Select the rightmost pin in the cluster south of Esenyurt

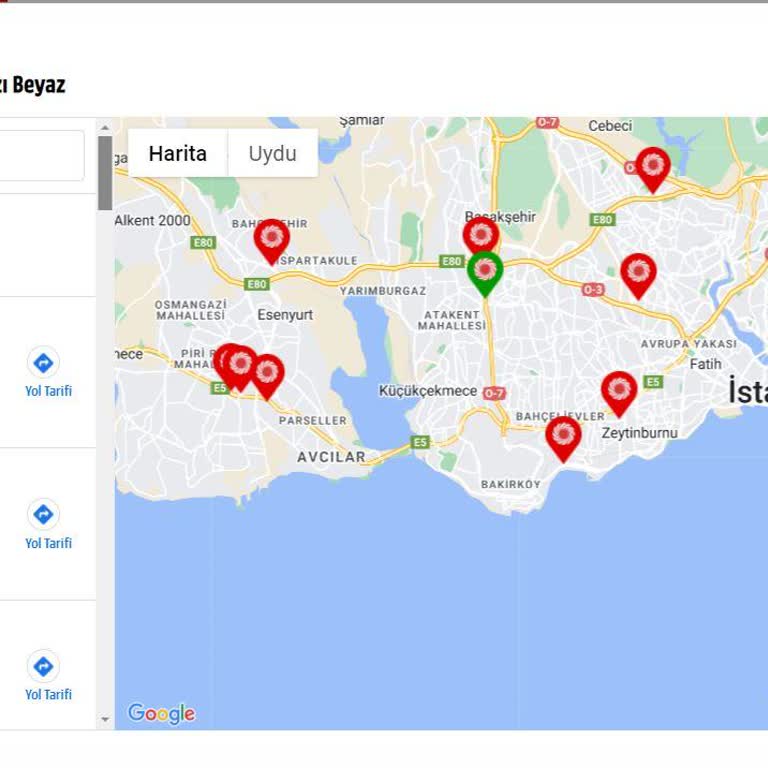point(266,374)
